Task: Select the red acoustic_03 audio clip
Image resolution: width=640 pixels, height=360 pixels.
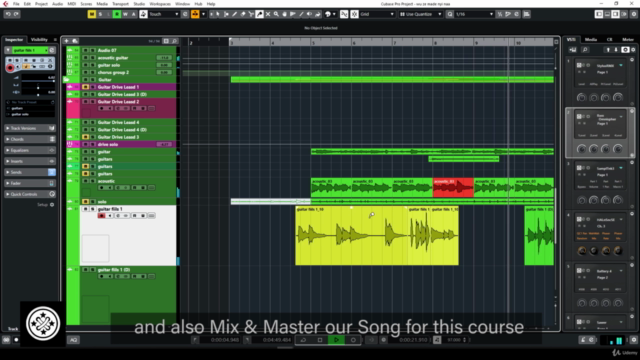Action: (453, 188)
